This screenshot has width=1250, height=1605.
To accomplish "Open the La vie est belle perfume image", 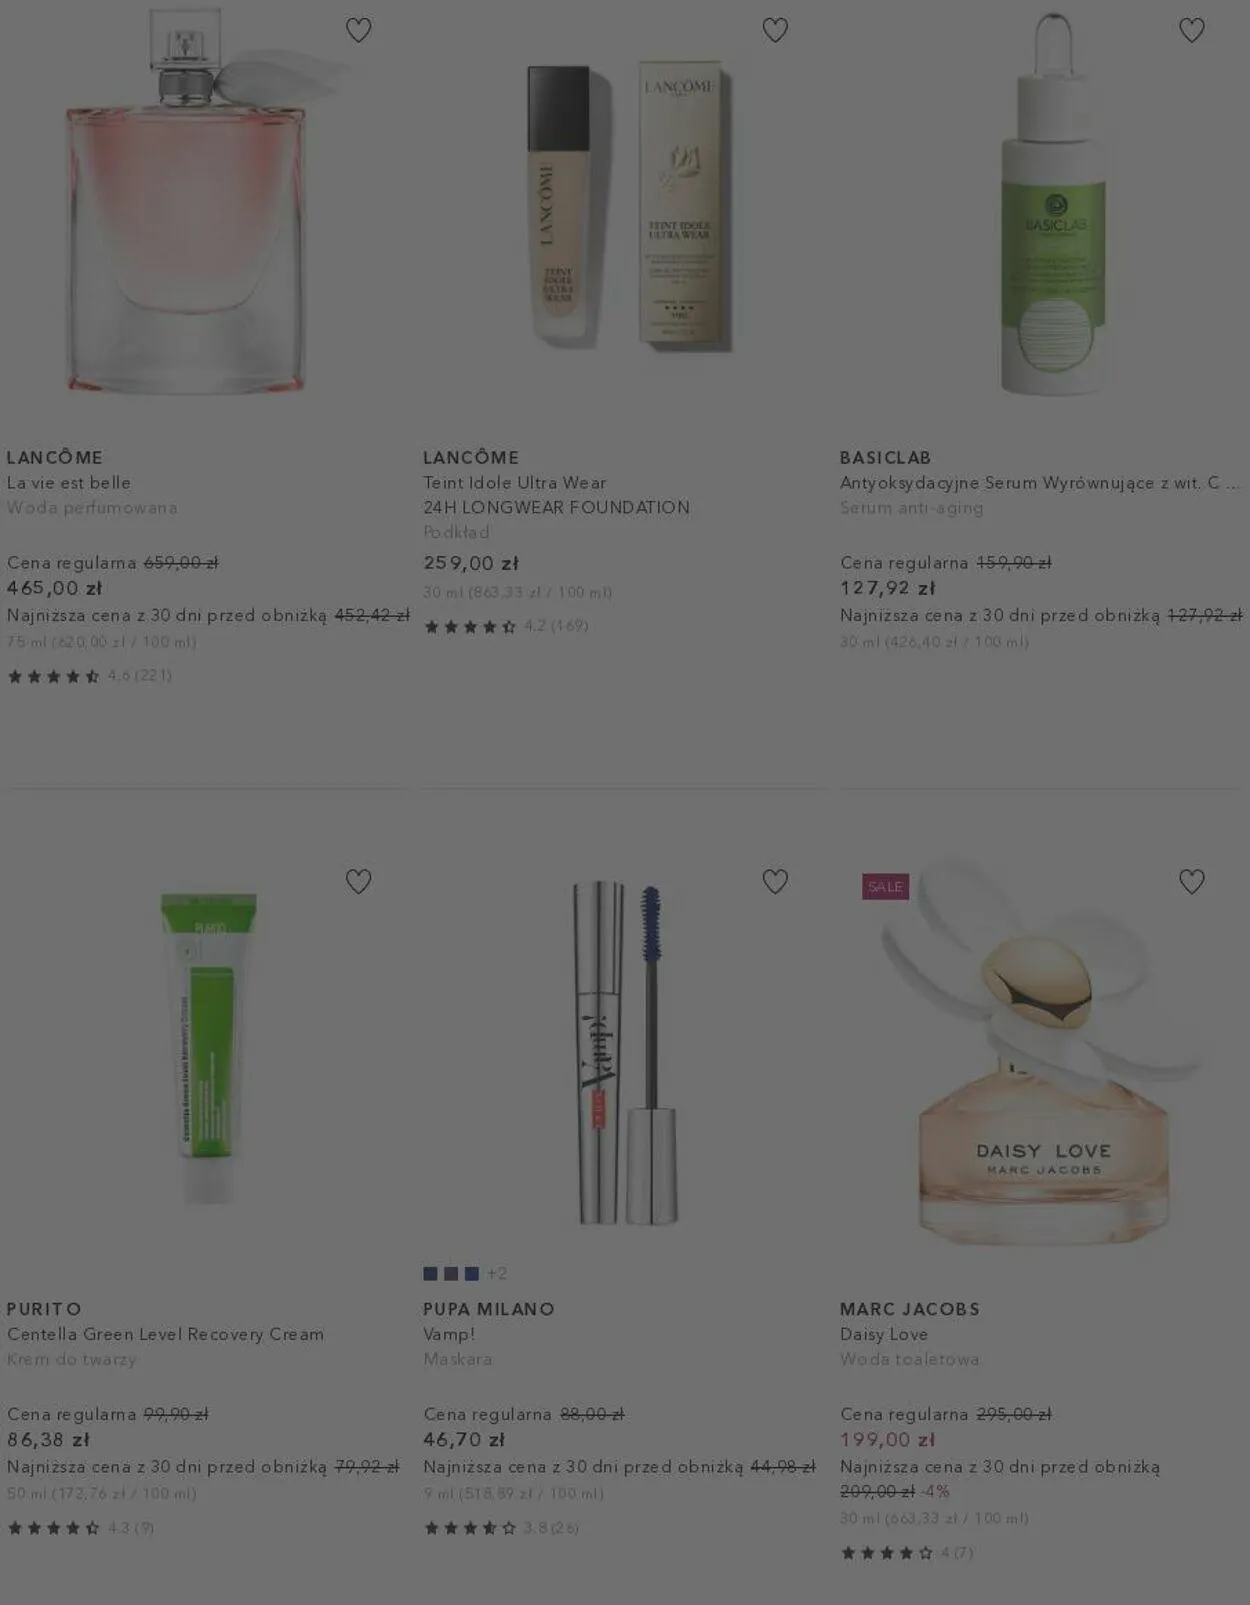I will pos(186,203).
